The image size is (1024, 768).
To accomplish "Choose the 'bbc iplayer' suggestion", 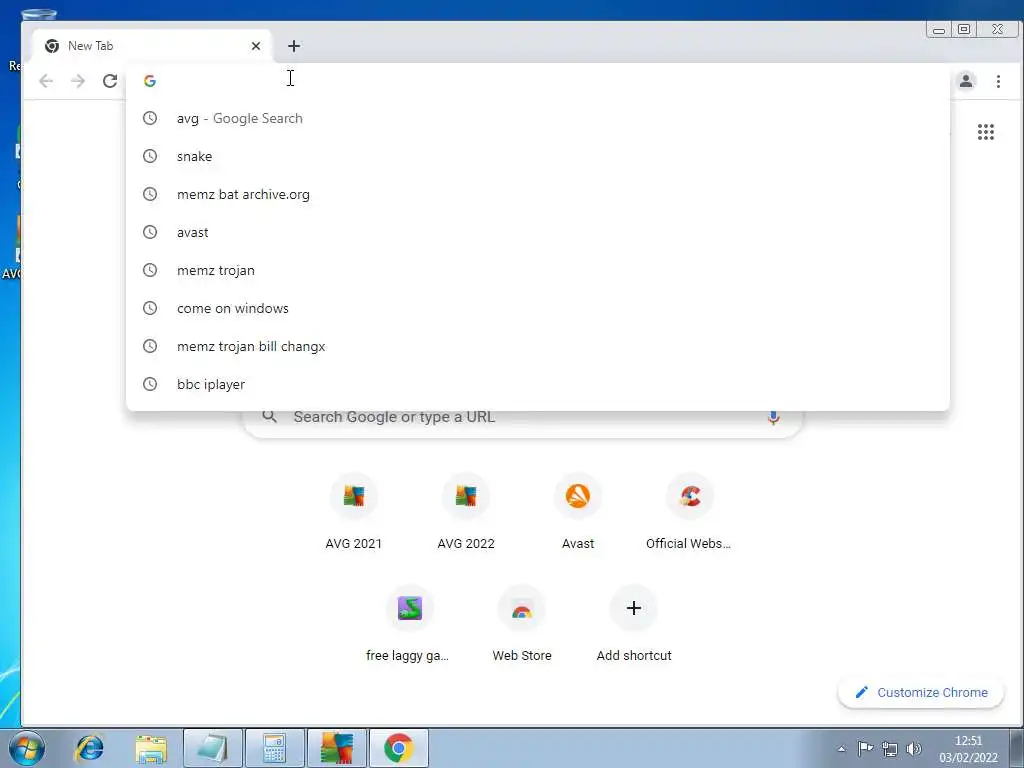I will (x=537, y=384).
